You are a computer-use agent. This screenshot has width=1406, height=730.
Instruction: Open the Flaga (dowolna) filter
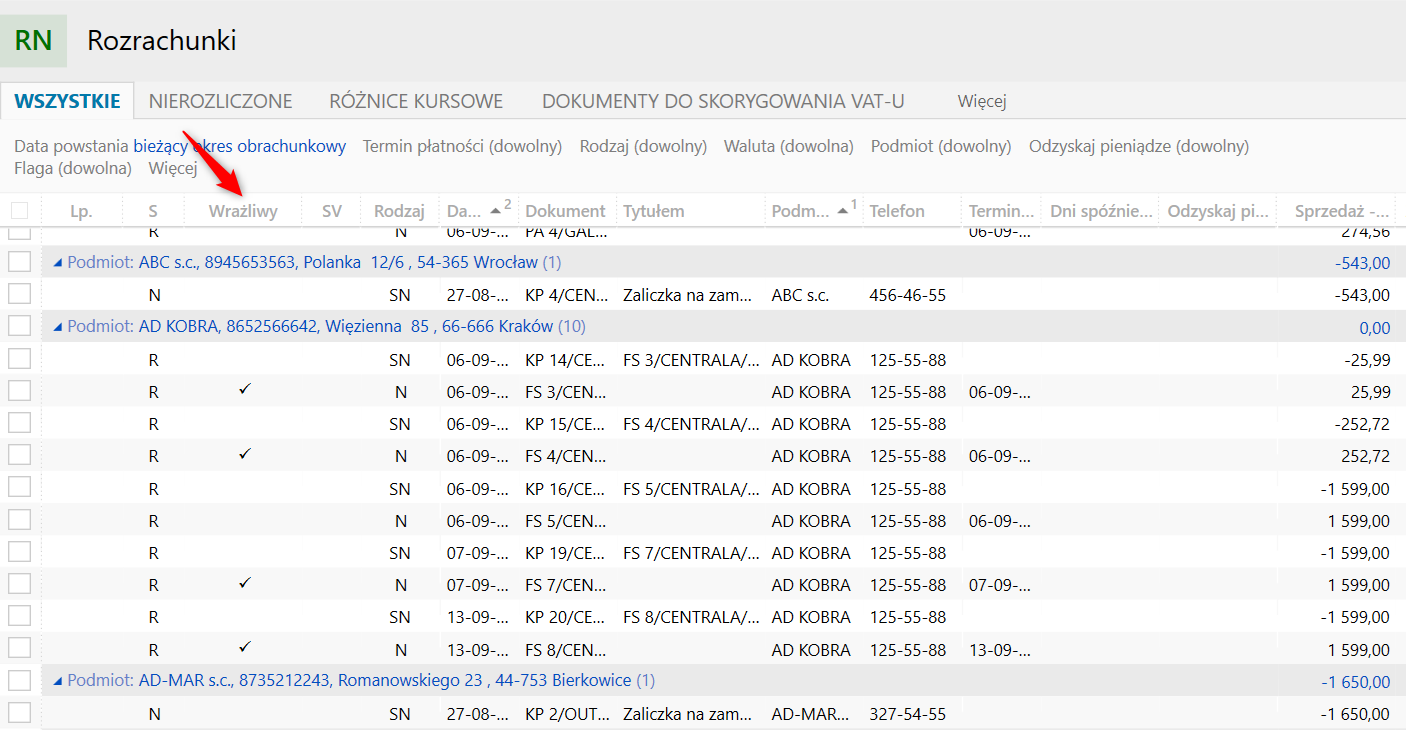pos(73,168)
